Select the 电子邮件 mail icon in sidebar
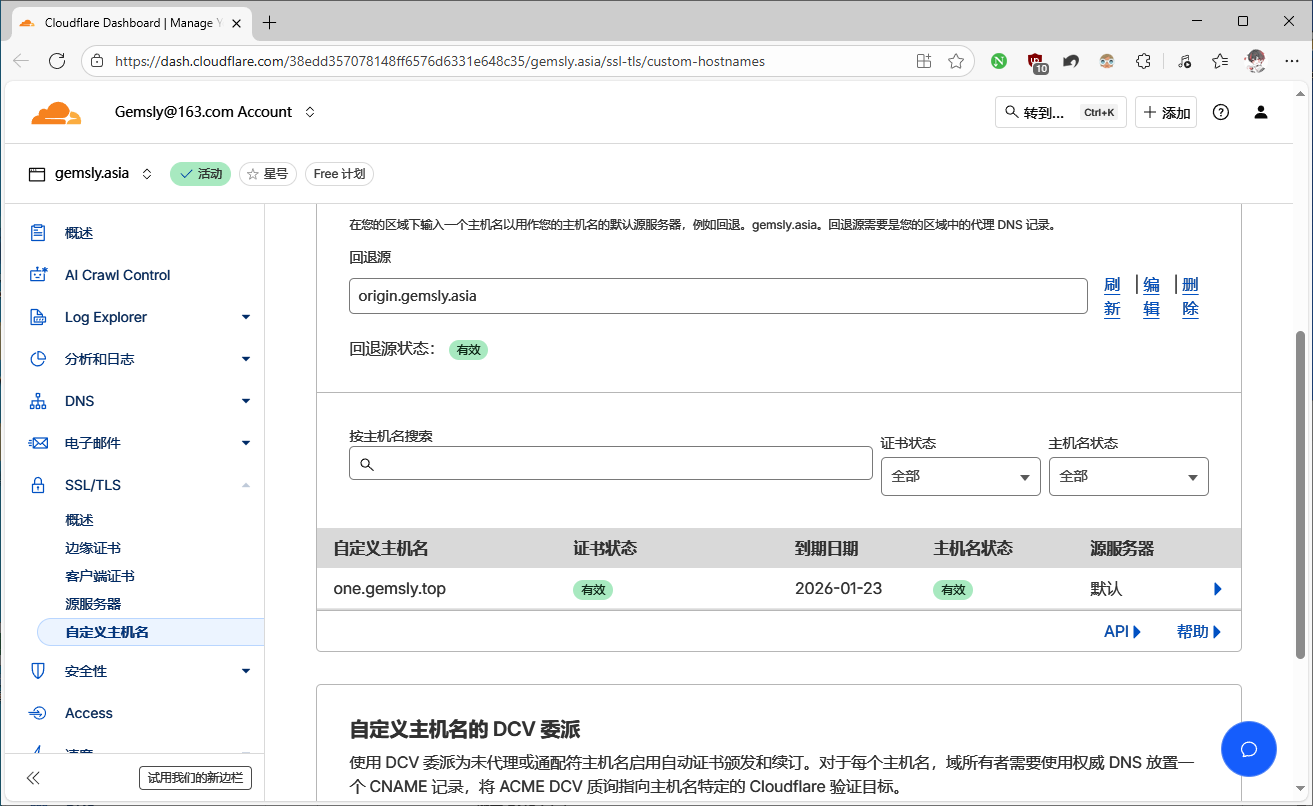Viewport: 1313px width, 806px height. point(38,442)
